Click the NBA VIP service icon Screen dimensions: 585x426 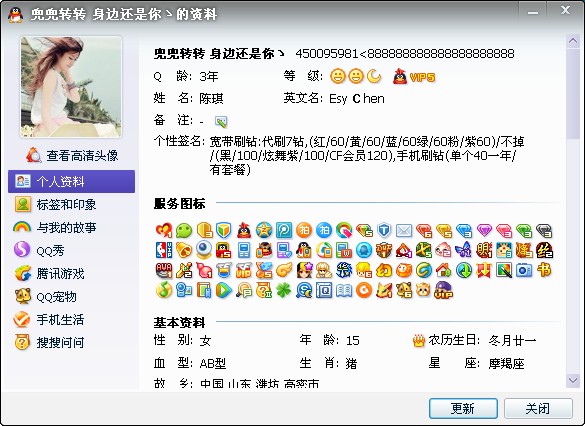coord(163,250)
